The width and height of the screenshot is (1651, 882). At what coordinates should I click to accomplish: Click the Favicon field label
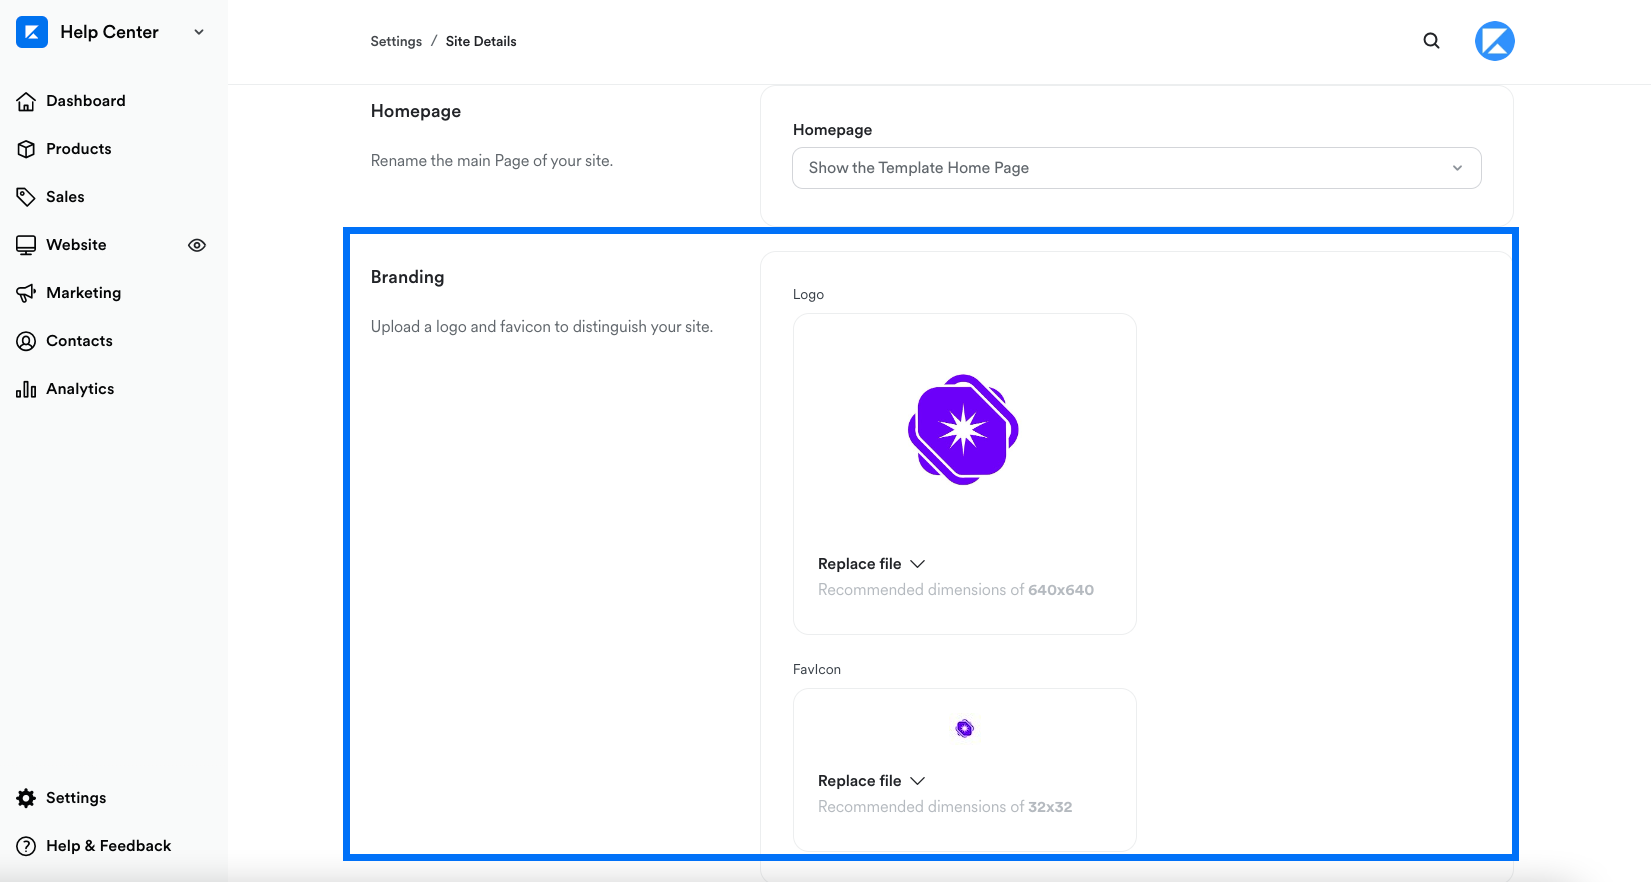click(x=817, y=669)
